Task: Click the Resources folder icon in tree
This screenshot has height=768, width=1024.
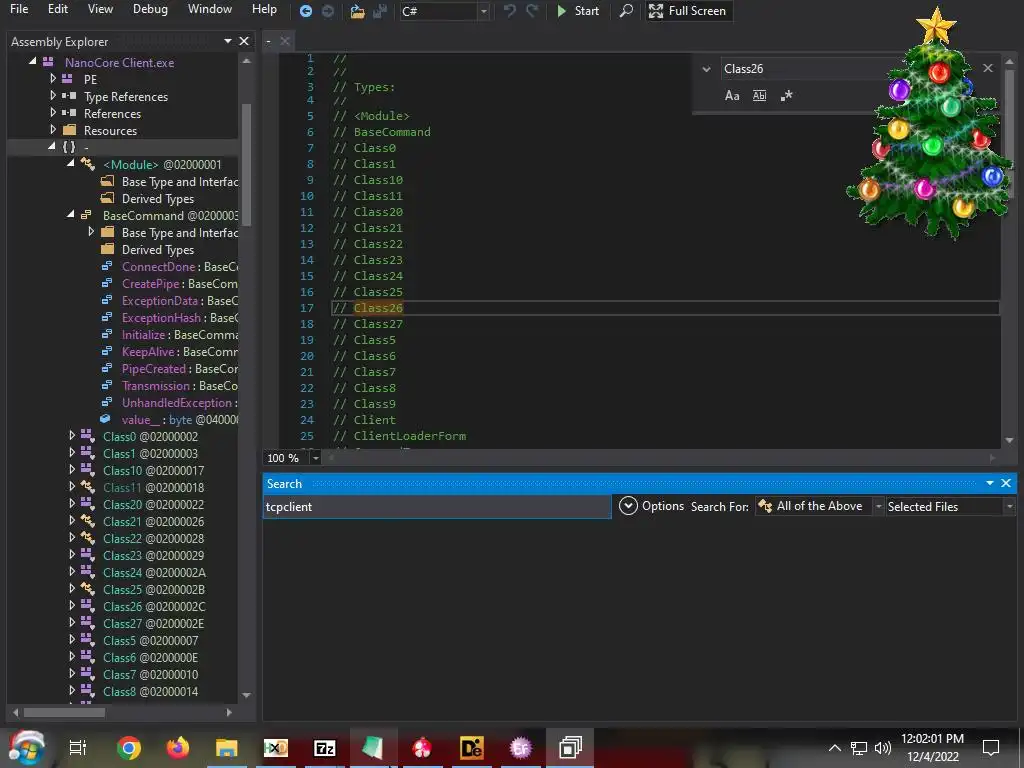Action: [69, 130]
